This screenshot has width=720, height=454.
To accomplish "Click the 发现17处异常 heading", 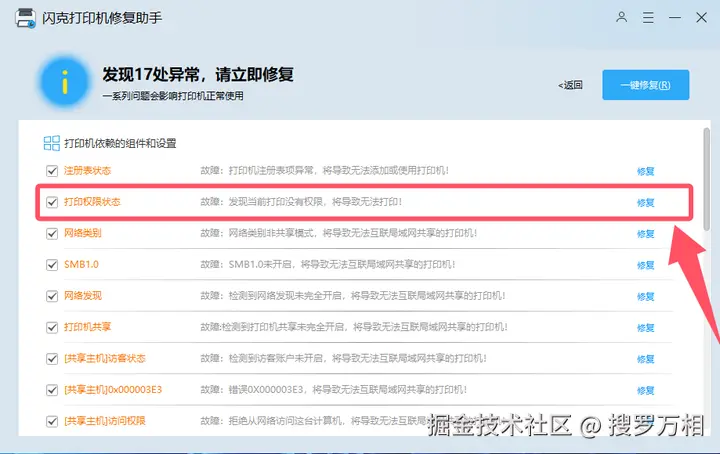I will [198, 74].
